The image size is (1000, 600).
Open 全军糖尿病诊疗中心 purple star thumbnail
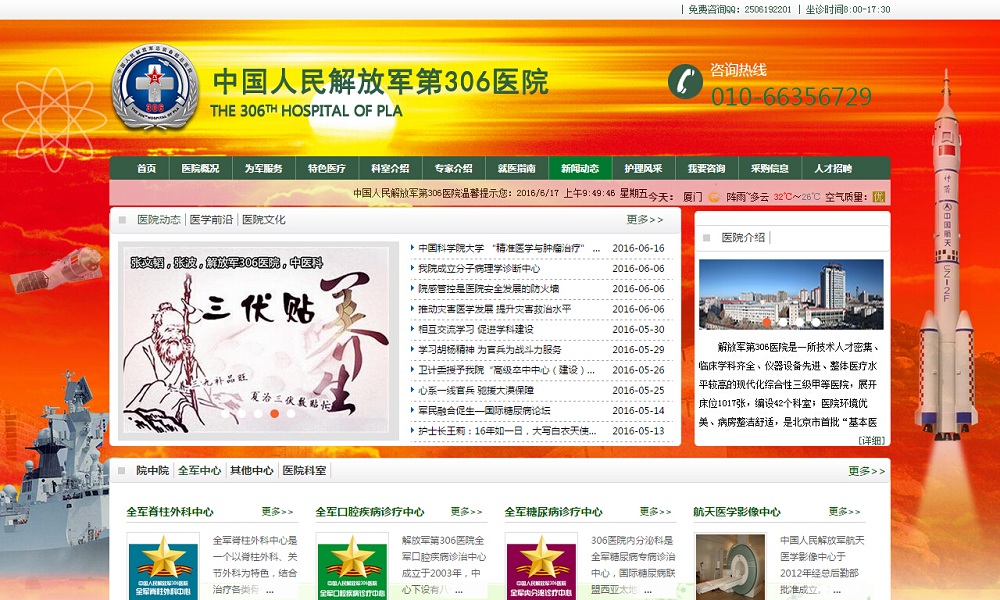click(x=541, y=566)
